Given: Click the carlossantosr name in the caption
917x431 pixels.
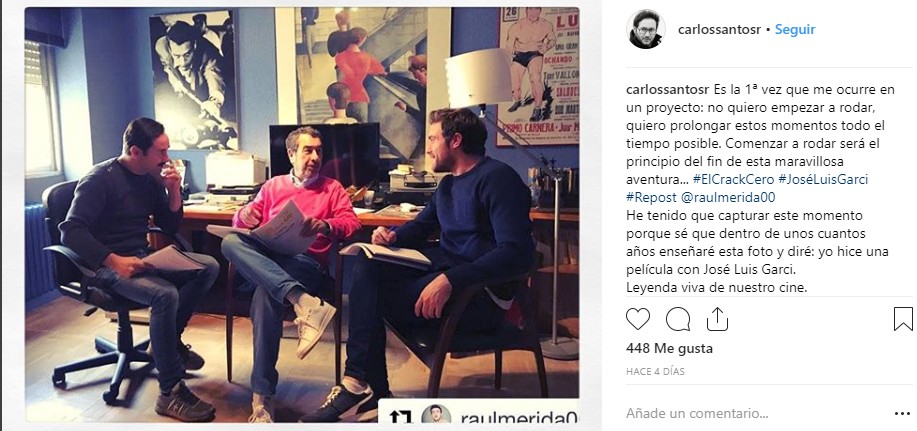Looking at the screenshot, I should pyautogui.click(x=668, y=90).
